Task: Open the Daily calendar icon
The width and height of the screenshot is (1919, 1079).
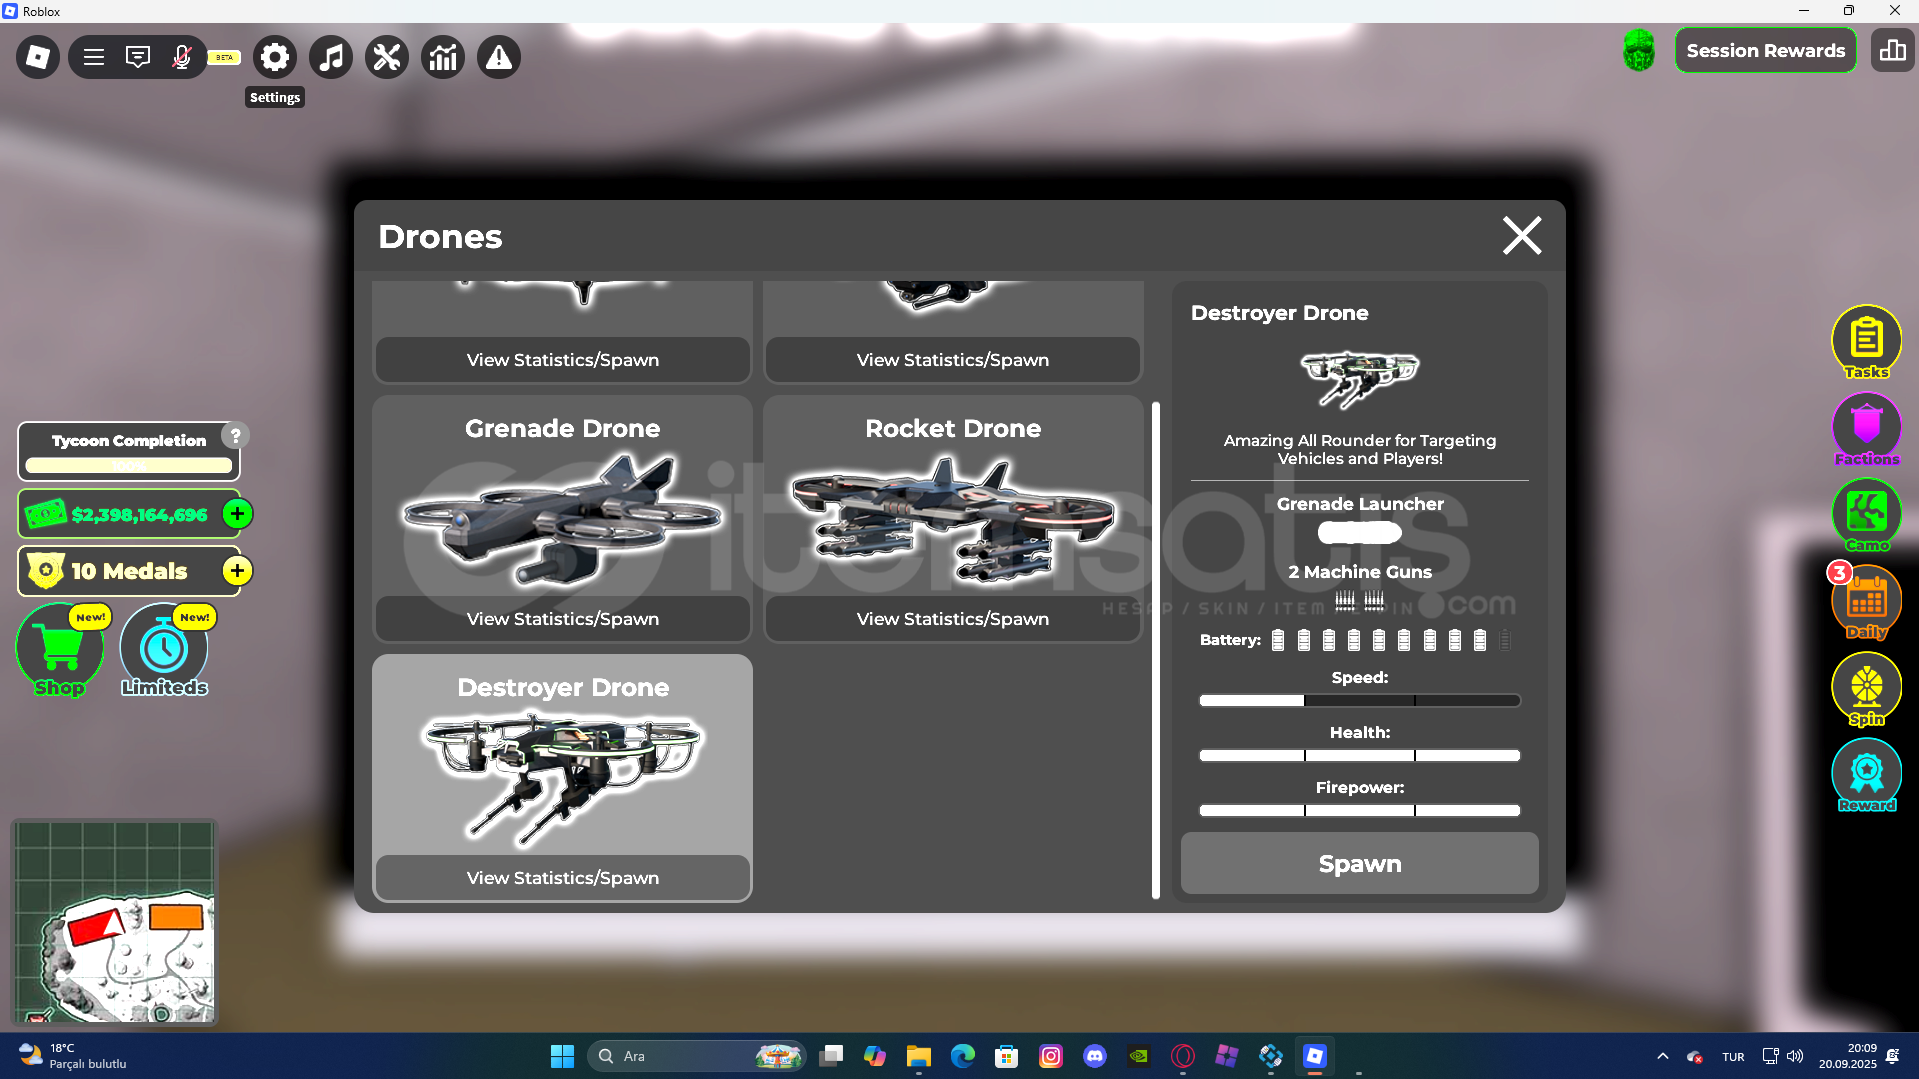Action: [x=1866, y=602]
